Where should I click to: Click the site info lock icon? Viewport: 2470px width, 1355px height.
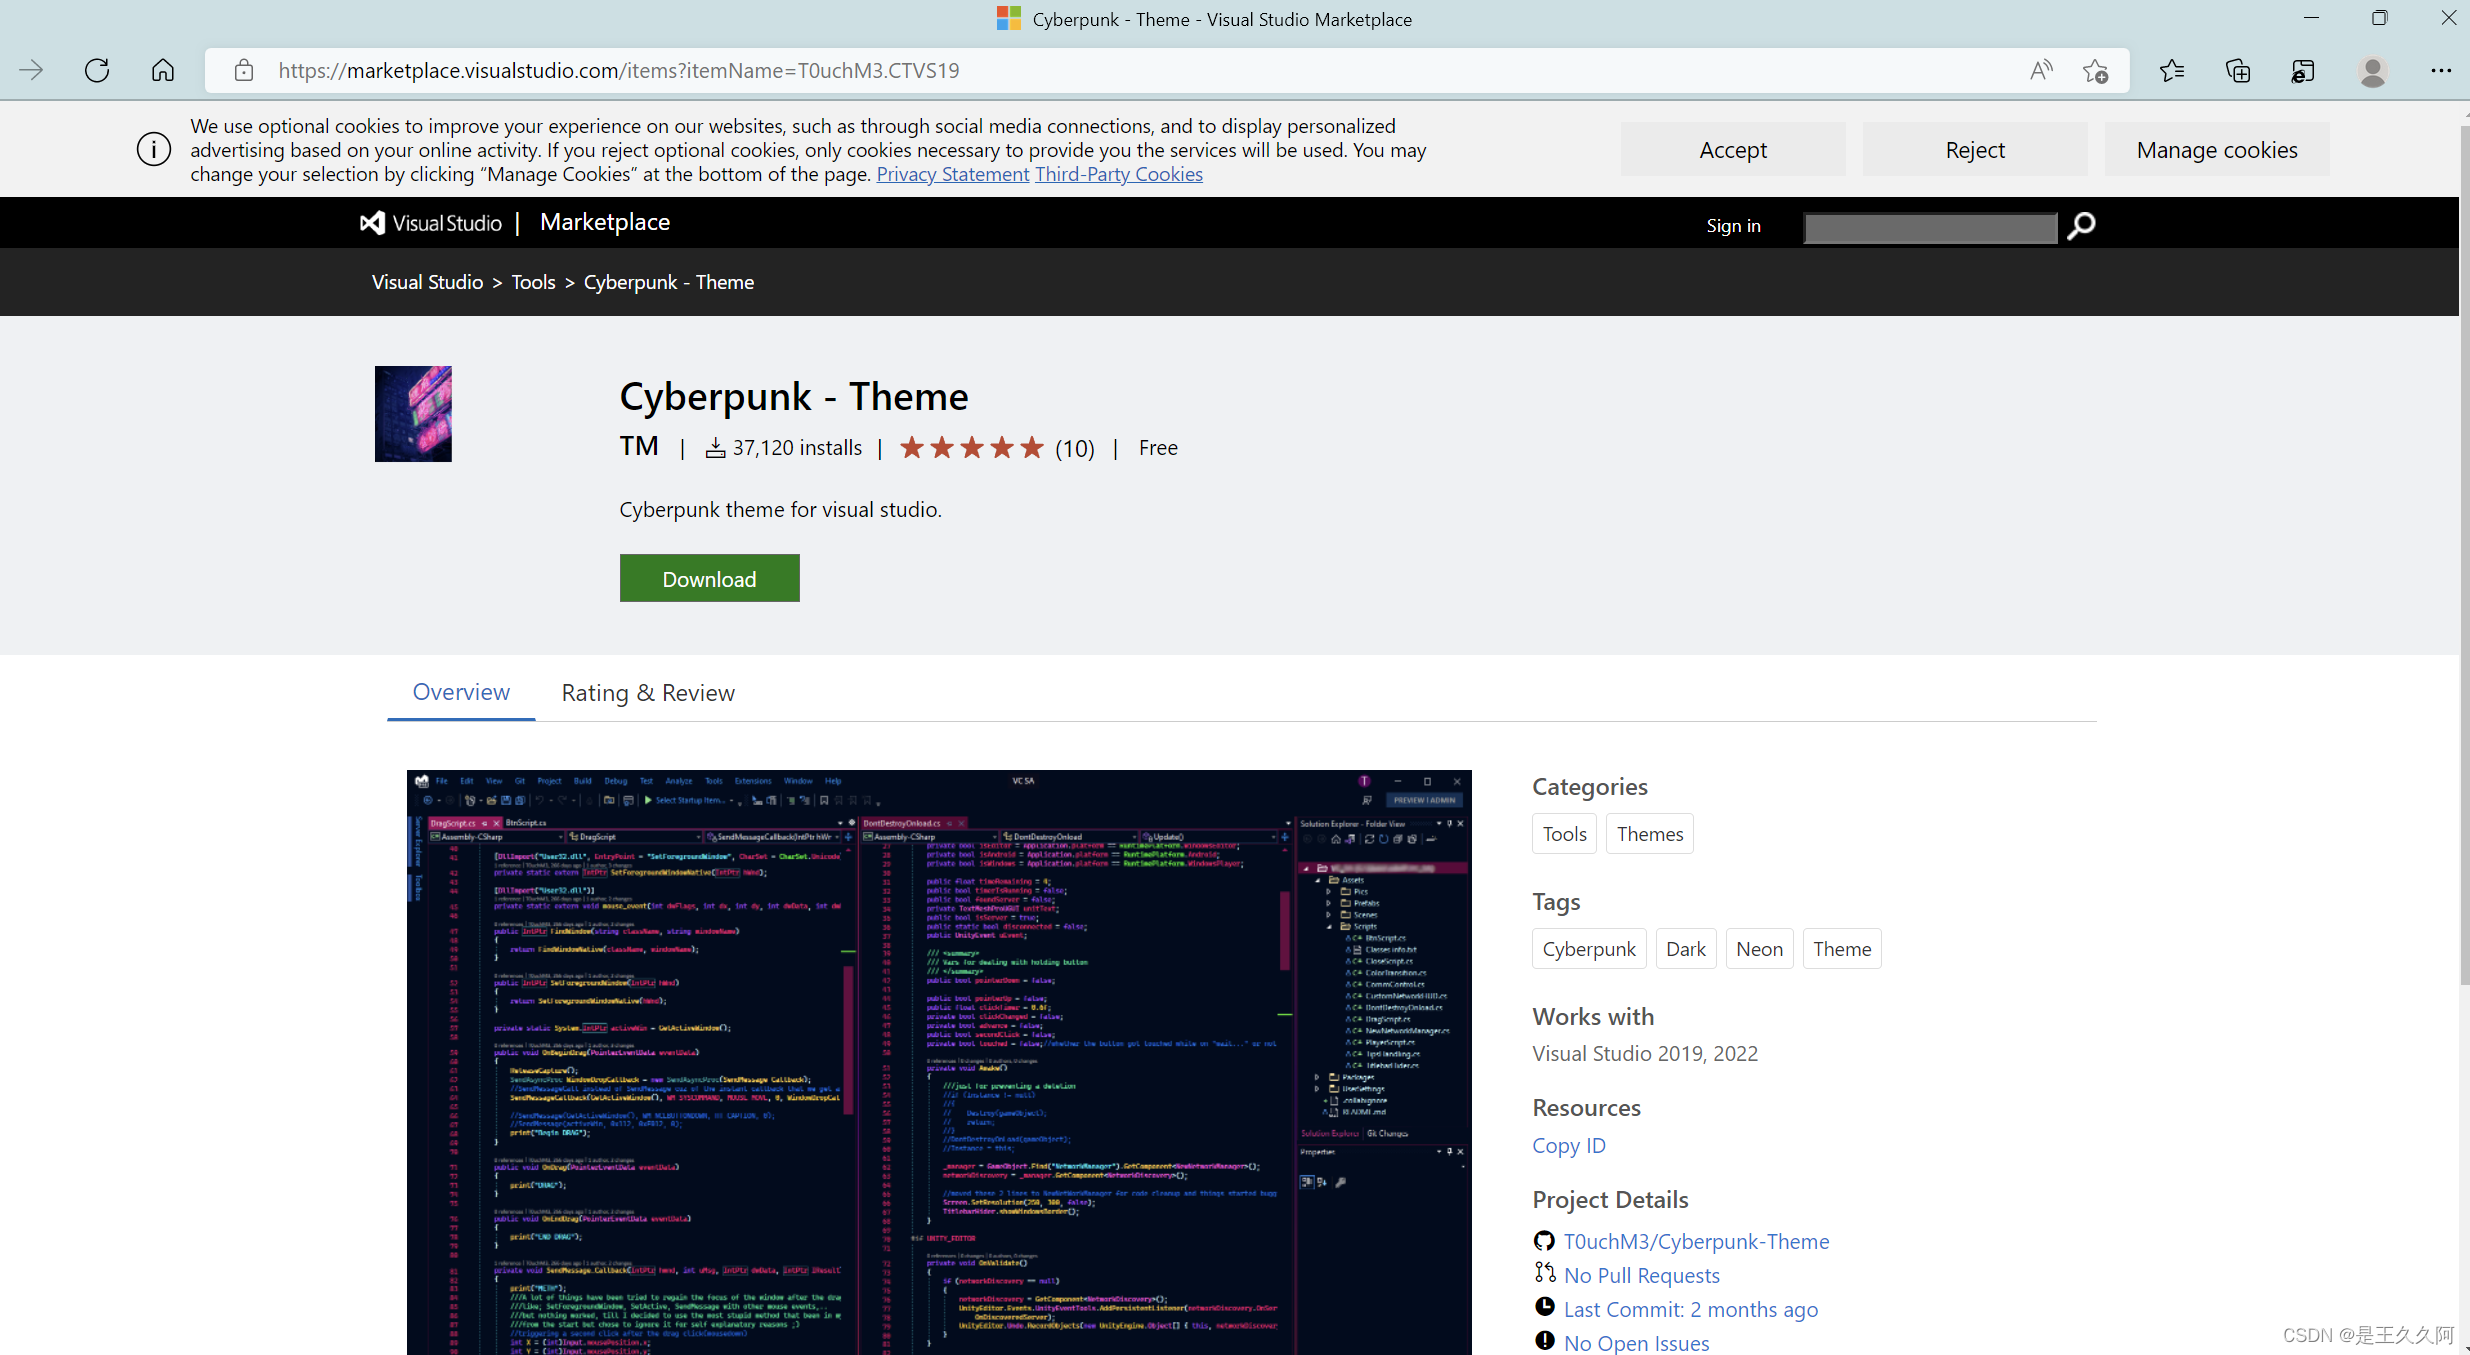point(244,70)
